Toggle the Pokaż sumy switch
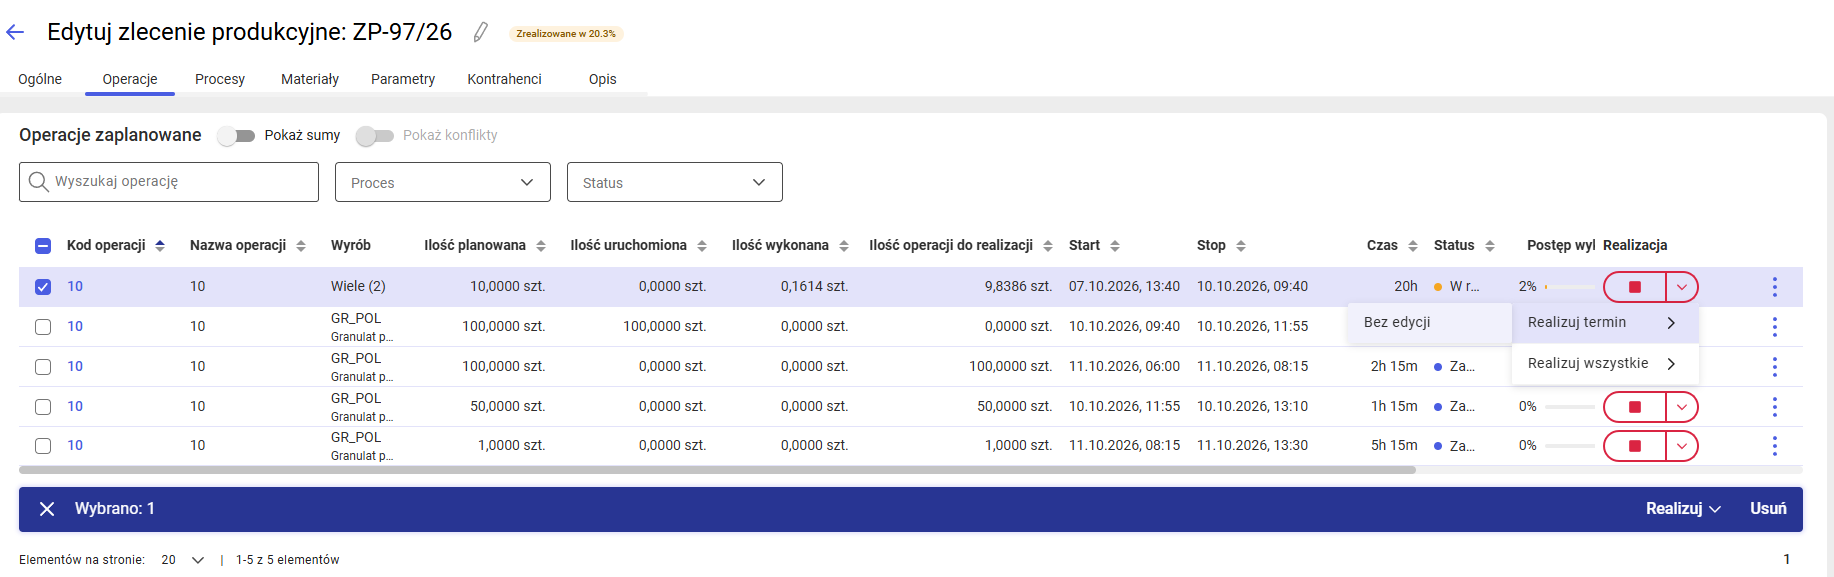The image size is (1834, 577). [237, 136]
